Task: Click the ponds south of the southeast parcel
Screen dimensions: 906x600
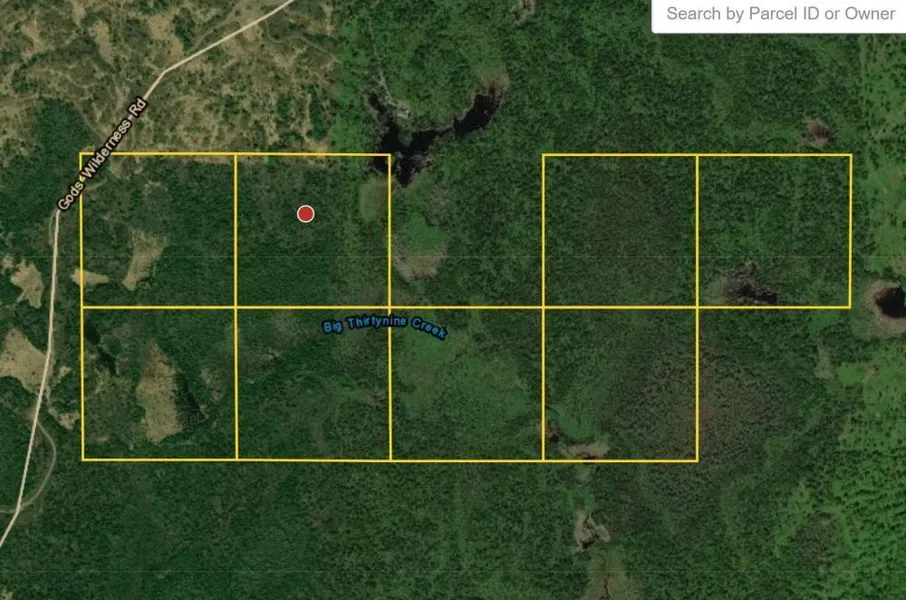Action: pyautogui.click(x=590, y=528)
